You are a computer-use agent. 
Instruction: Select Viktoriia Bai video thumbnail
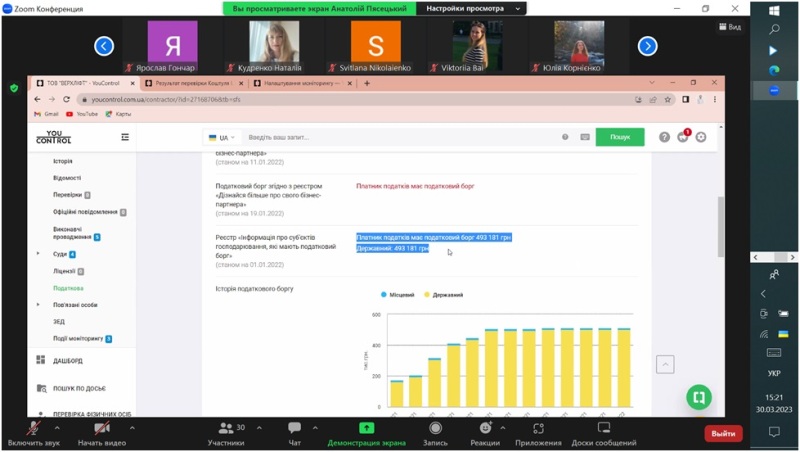coord(477,46)
